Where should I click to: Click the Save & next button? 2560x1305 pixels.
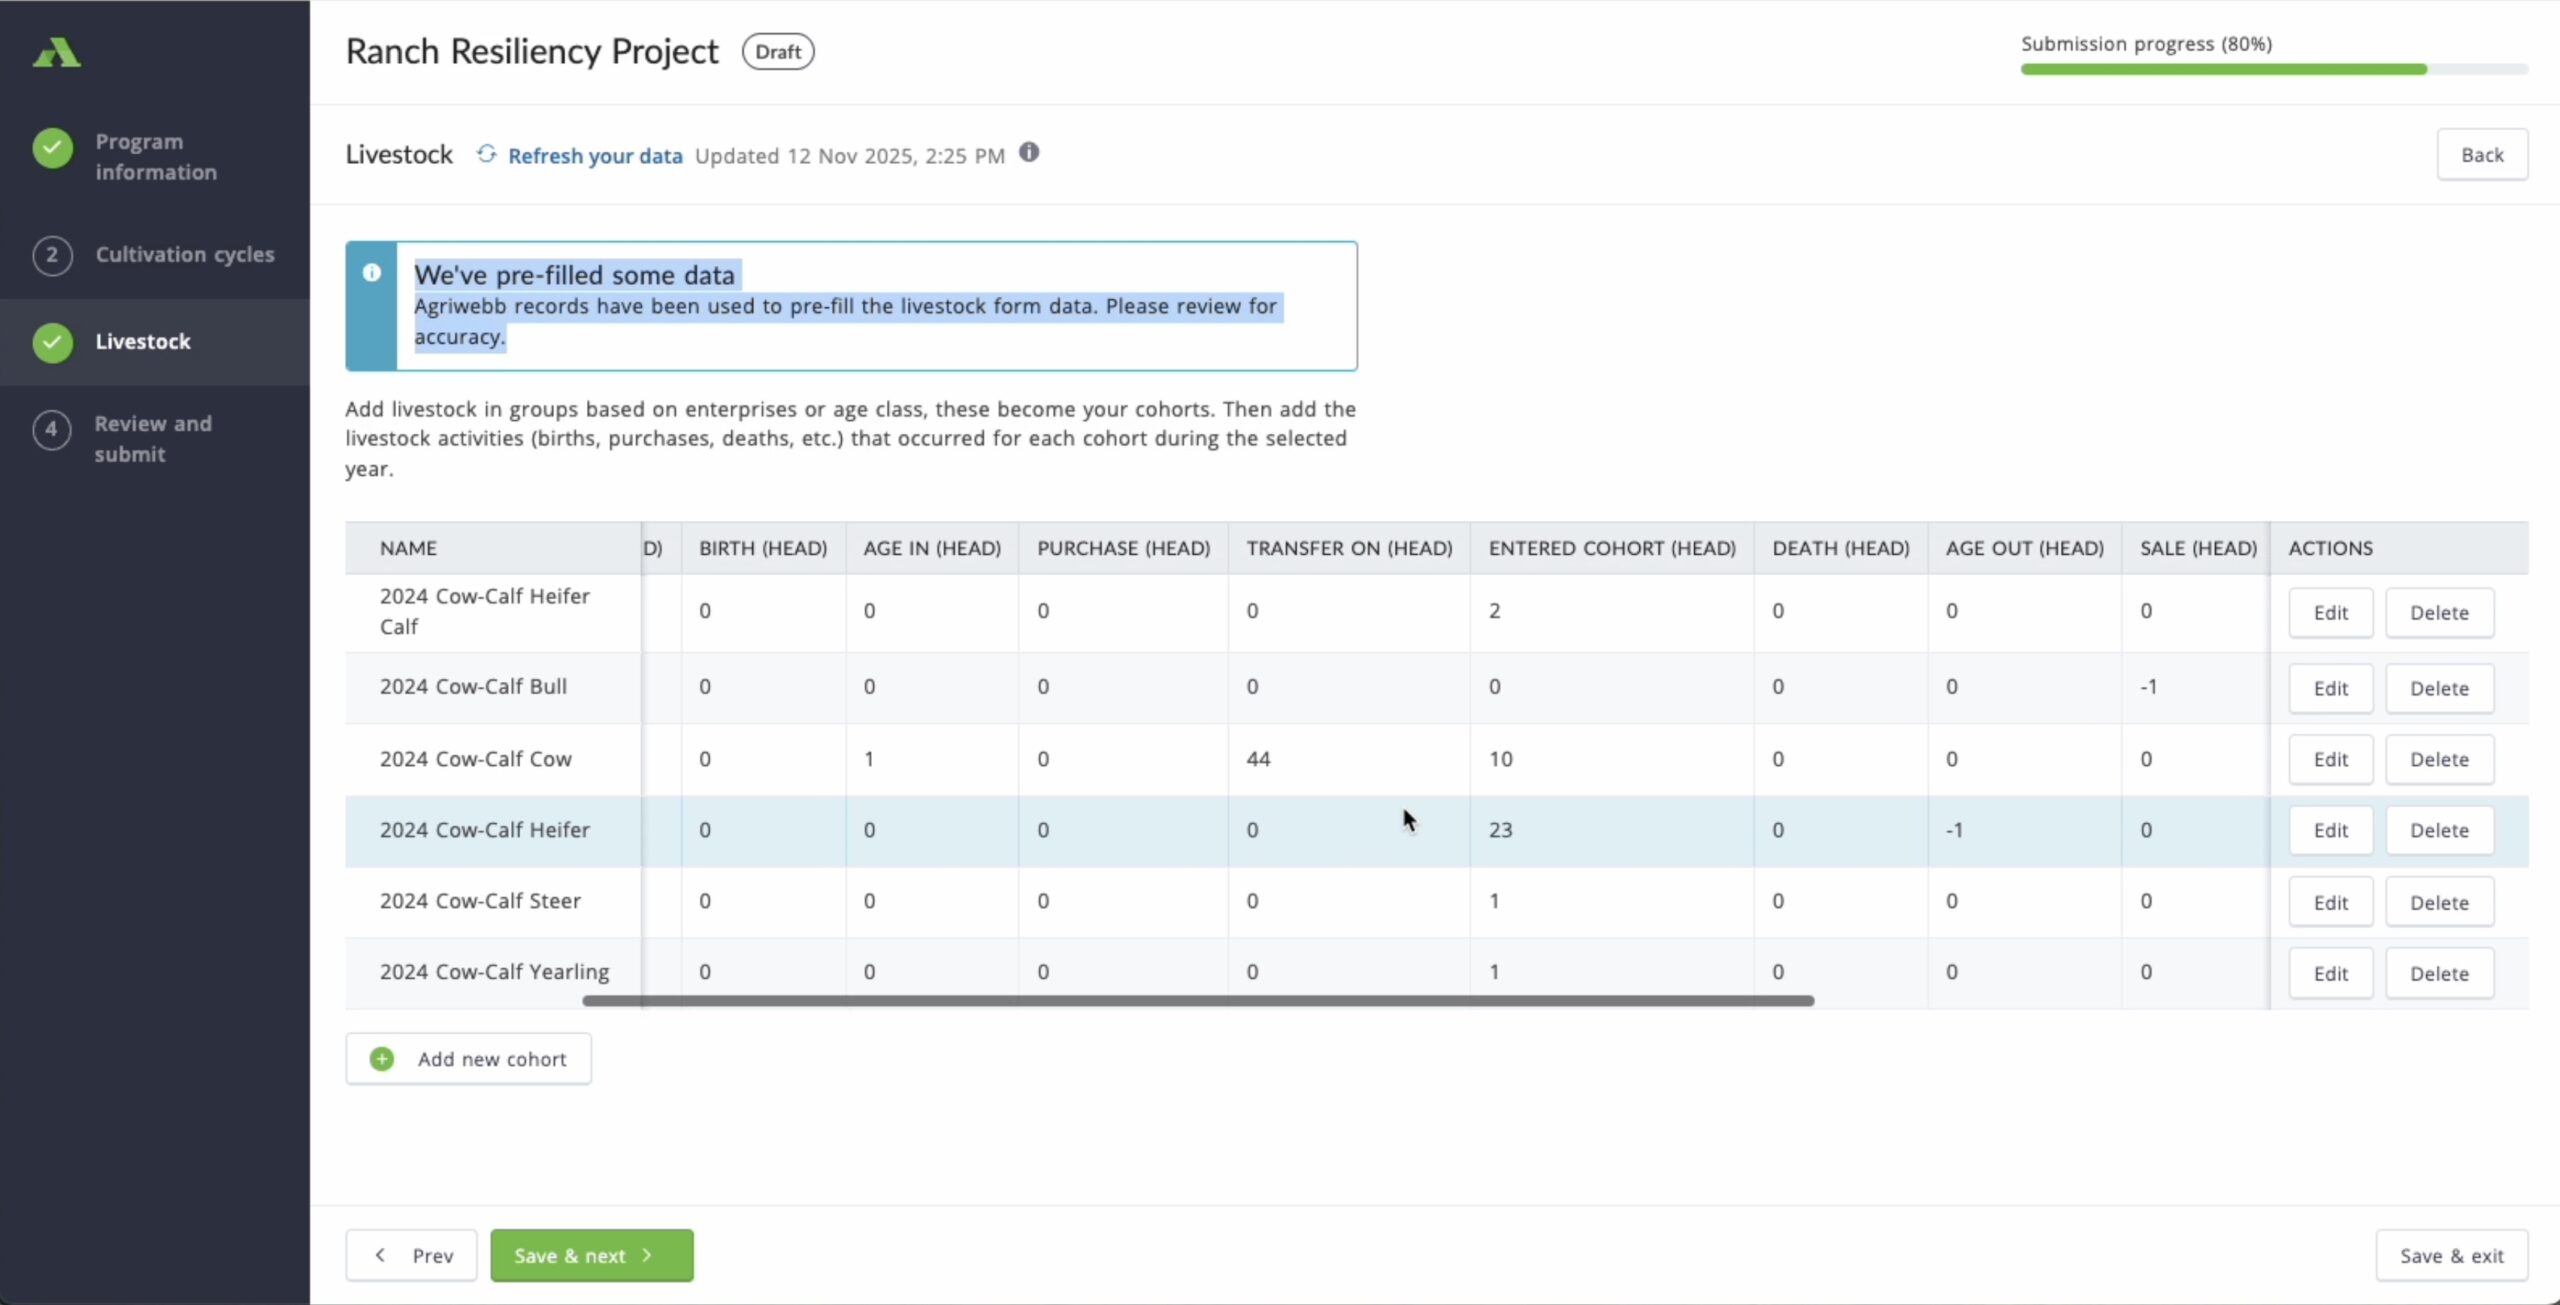(591, 1254)
